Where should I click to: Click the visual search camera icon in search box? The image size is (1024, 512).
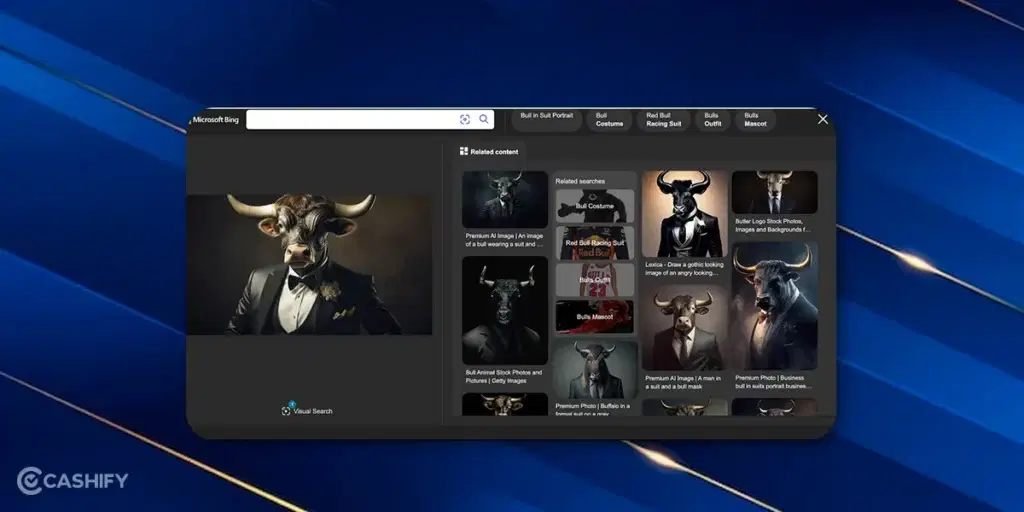(x=464, y=119)
